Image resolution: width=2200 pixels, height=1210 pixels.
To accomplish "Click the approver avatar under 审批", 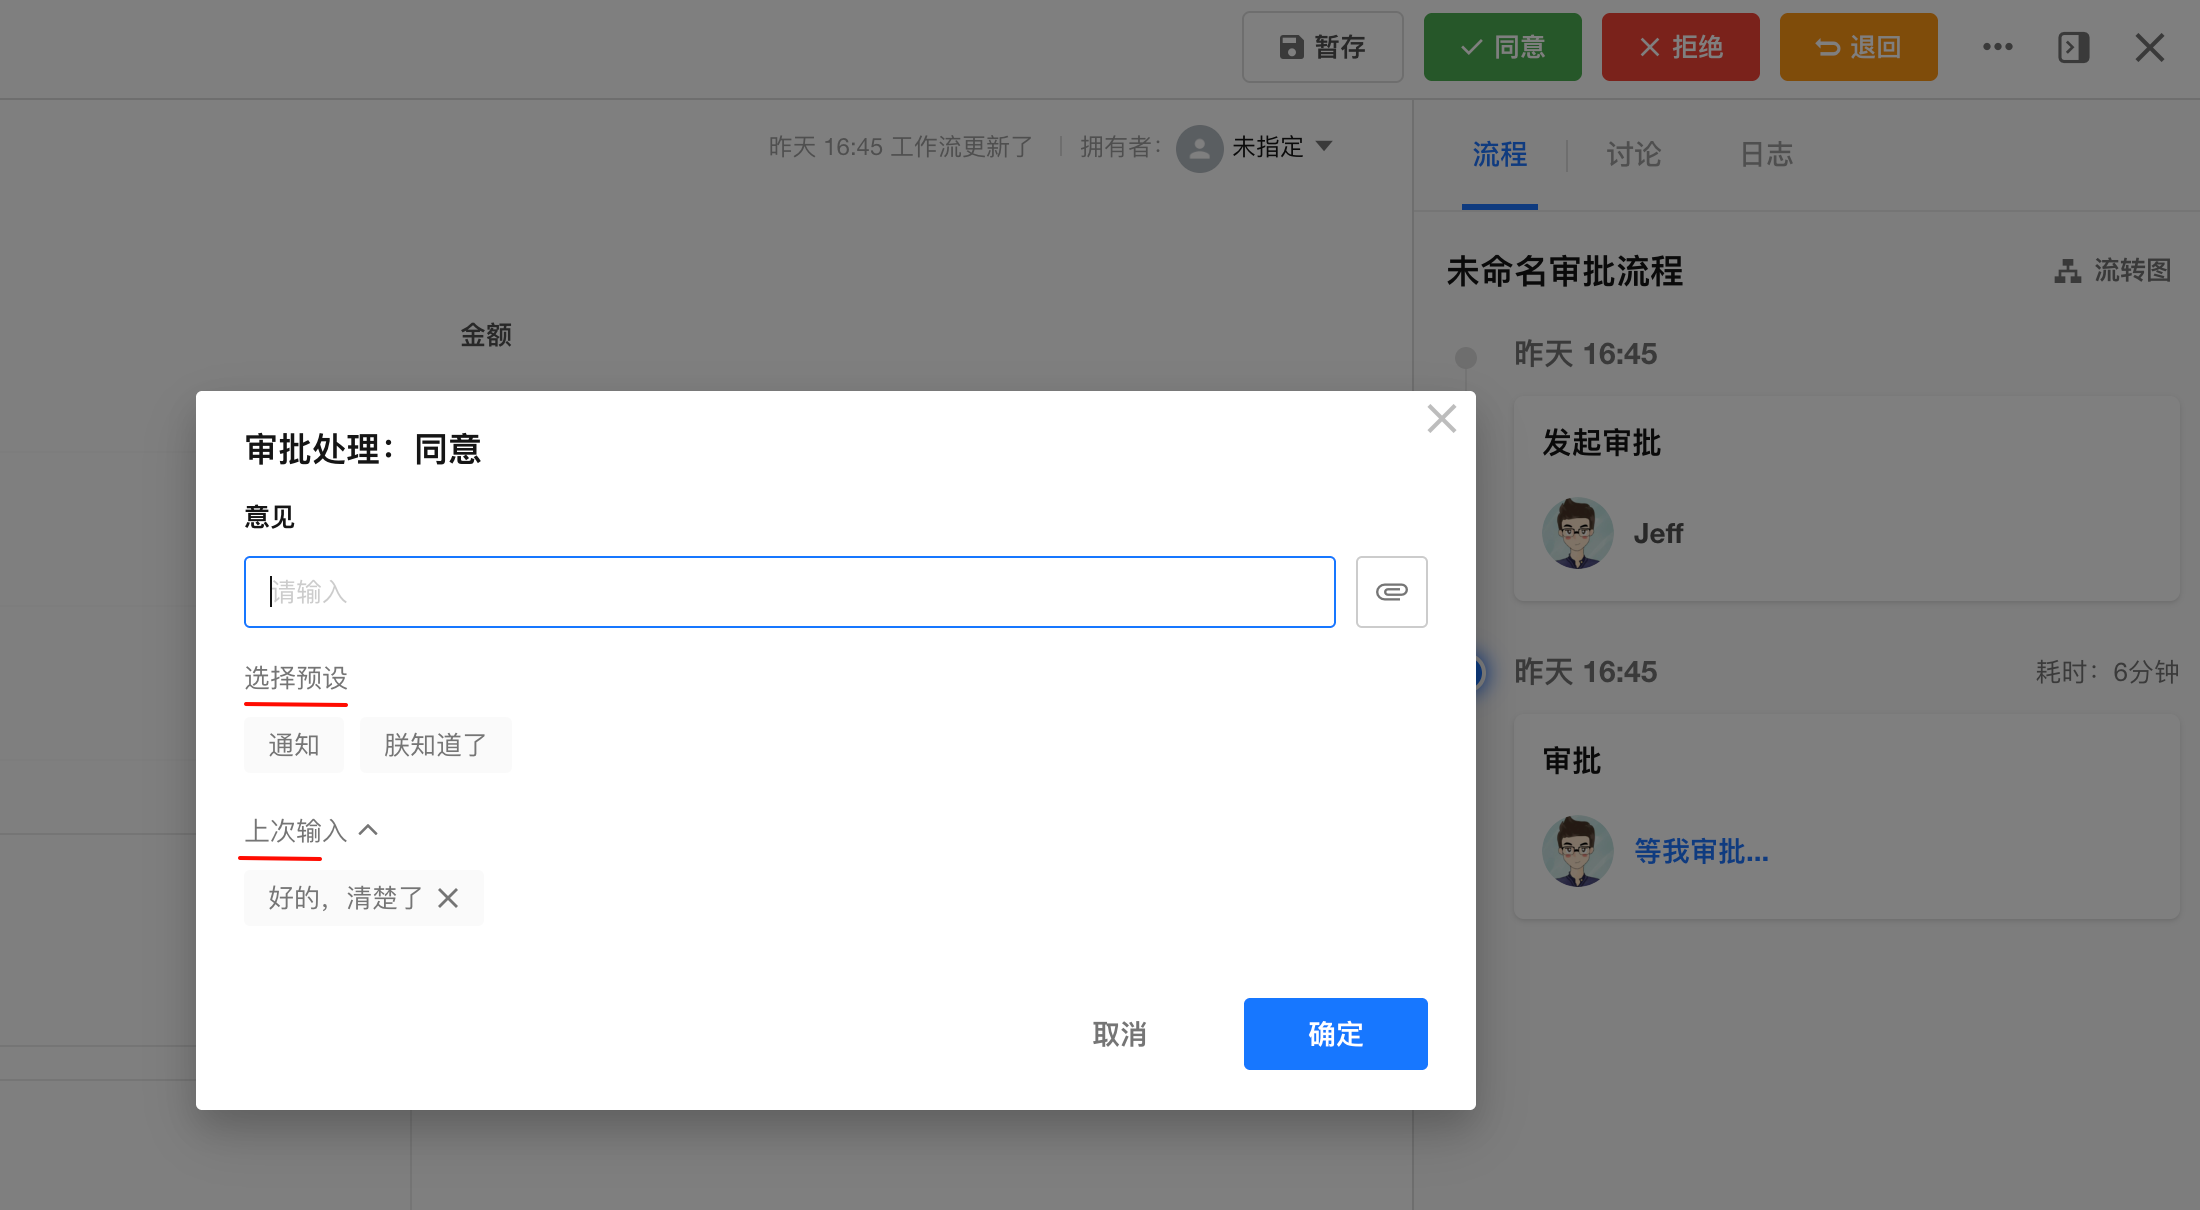I will click(x=1577, y=851).
